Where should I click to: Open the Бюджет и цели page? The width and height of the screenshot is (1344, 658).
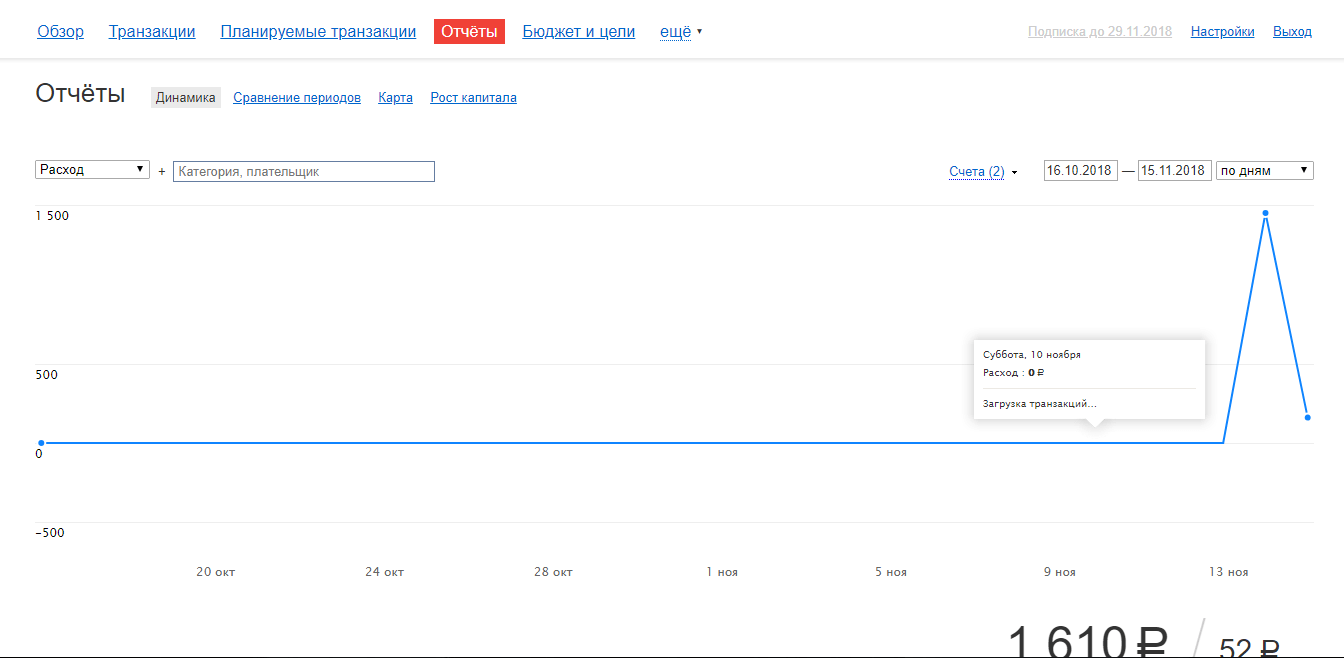(578, 31)
